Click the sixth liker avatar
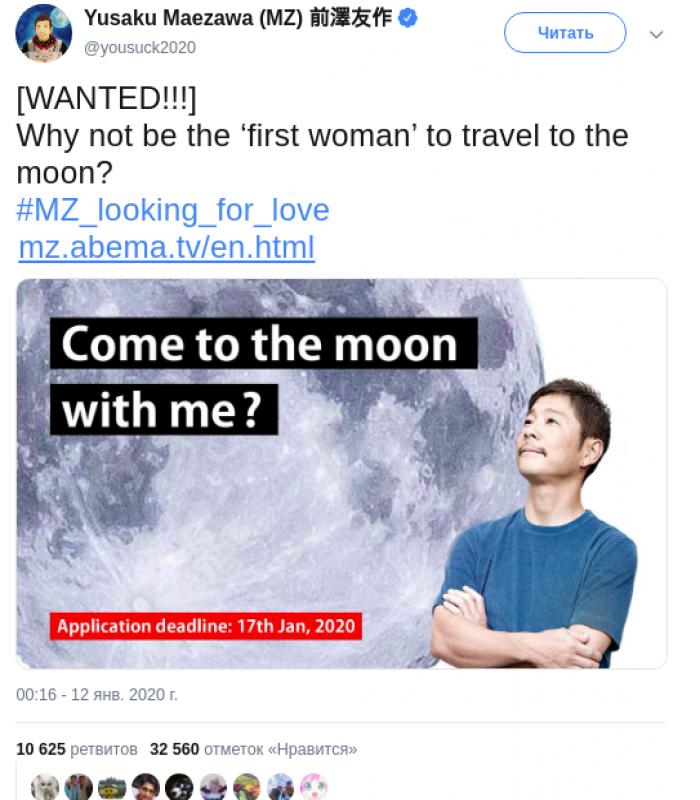700x800 pixels. [x=214, y=787]
